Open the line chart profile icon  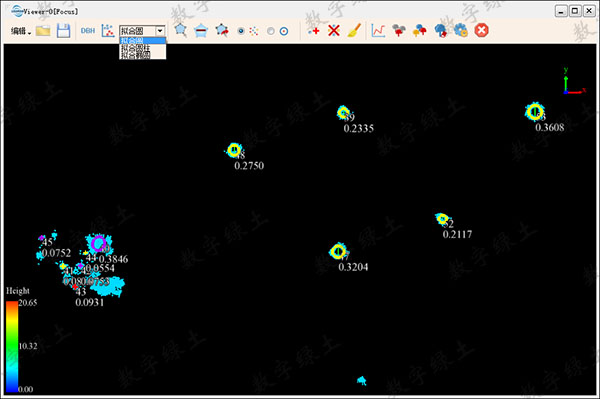[378, 31]
